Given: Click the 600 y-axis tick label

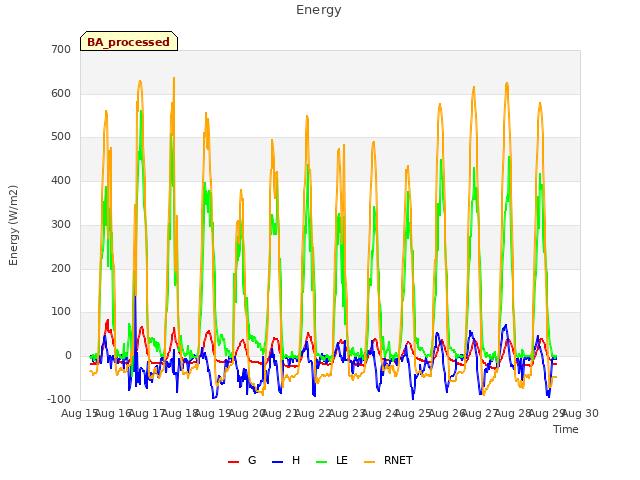Looking at the screenshot, I should pyautogui.click(x=61, y=93).
